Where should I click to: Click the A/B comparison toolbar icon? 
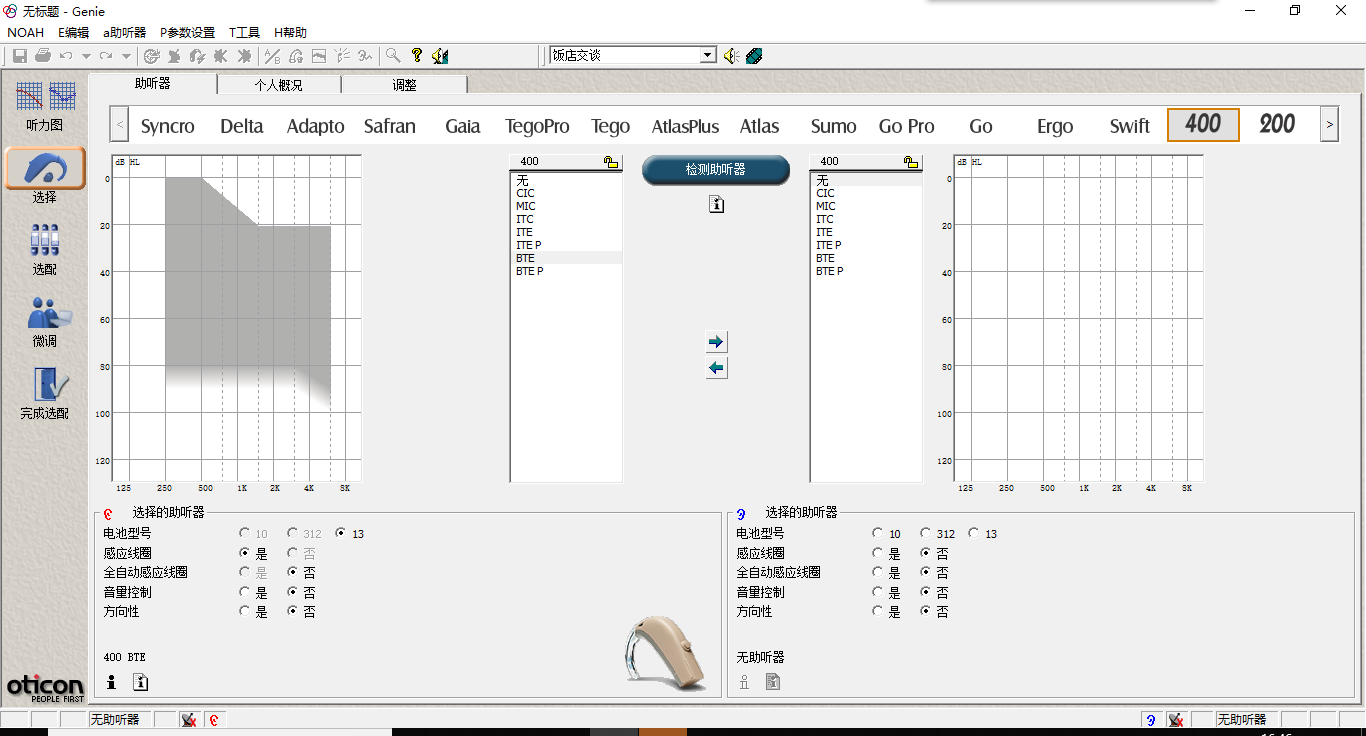click(272, 56)
